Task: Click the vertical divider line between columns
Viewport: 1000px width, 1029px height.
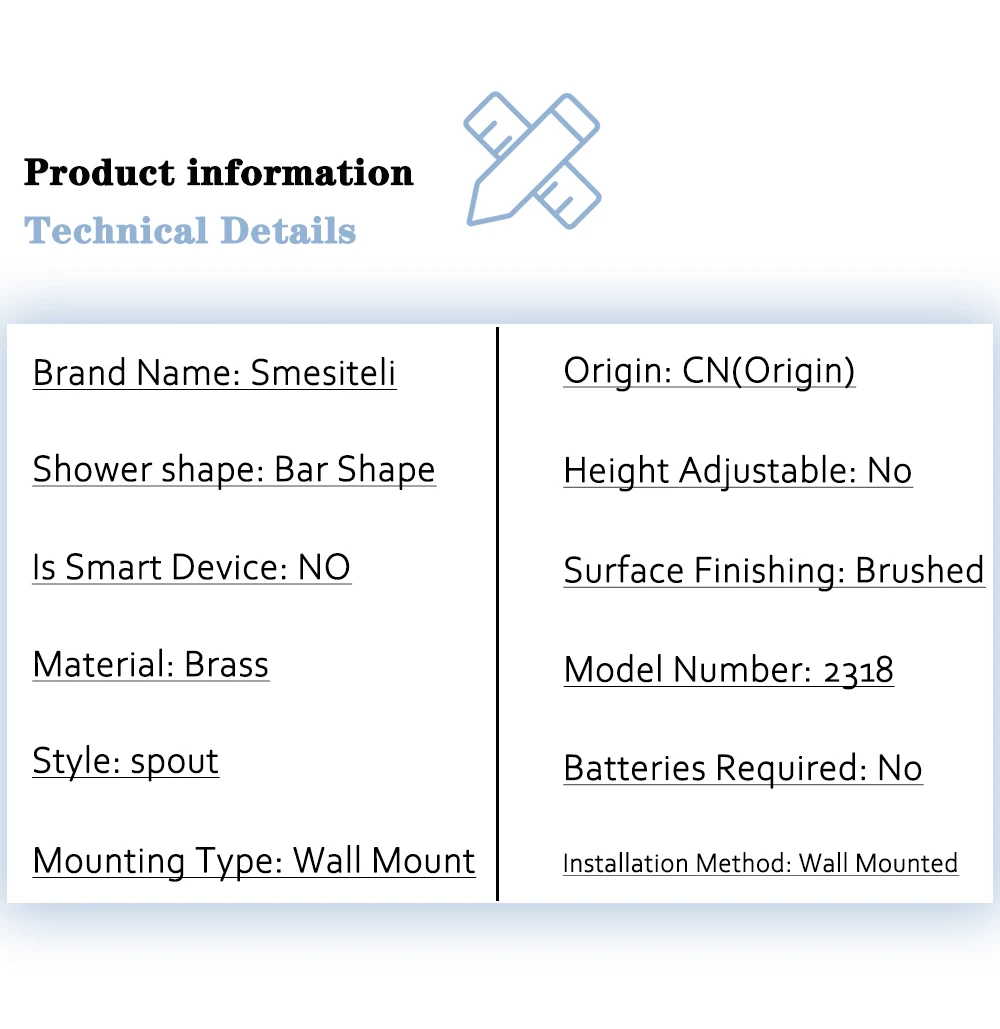Action: (497, 614)
